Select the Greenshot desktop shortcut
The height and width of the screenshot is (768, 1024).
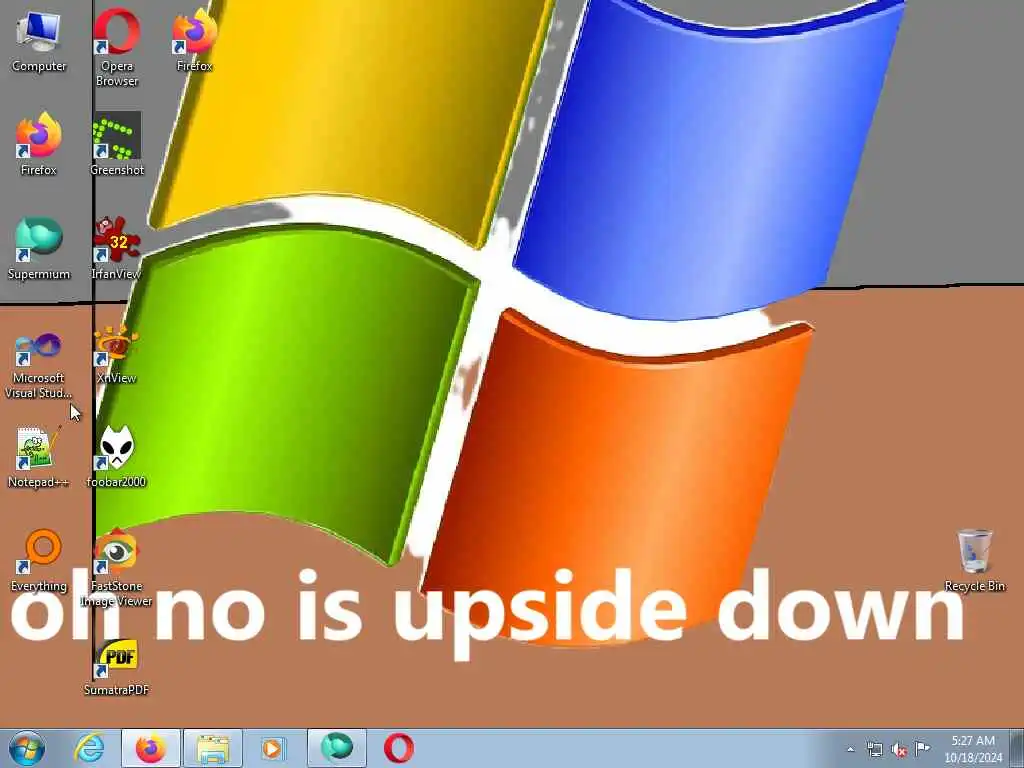pos(117,145)
